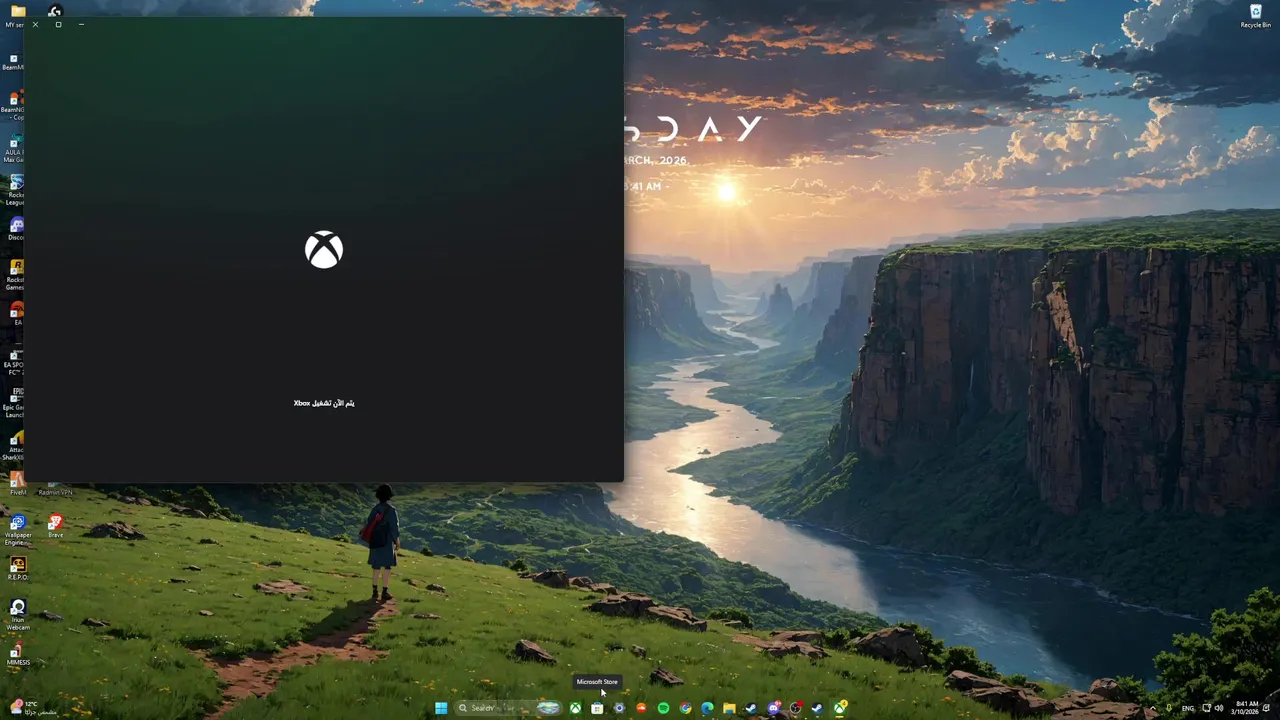Open network settings from system tray
Viewport: 1280px width, 720px height.
pyautogui.click(x=1206, y=708)
